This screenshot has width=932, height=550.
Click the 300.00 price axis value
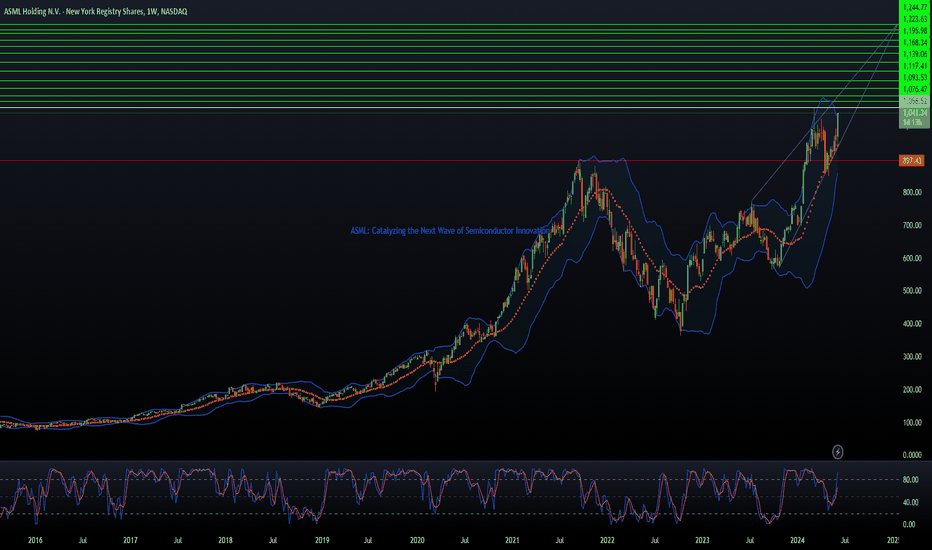(x=912, y=357)
